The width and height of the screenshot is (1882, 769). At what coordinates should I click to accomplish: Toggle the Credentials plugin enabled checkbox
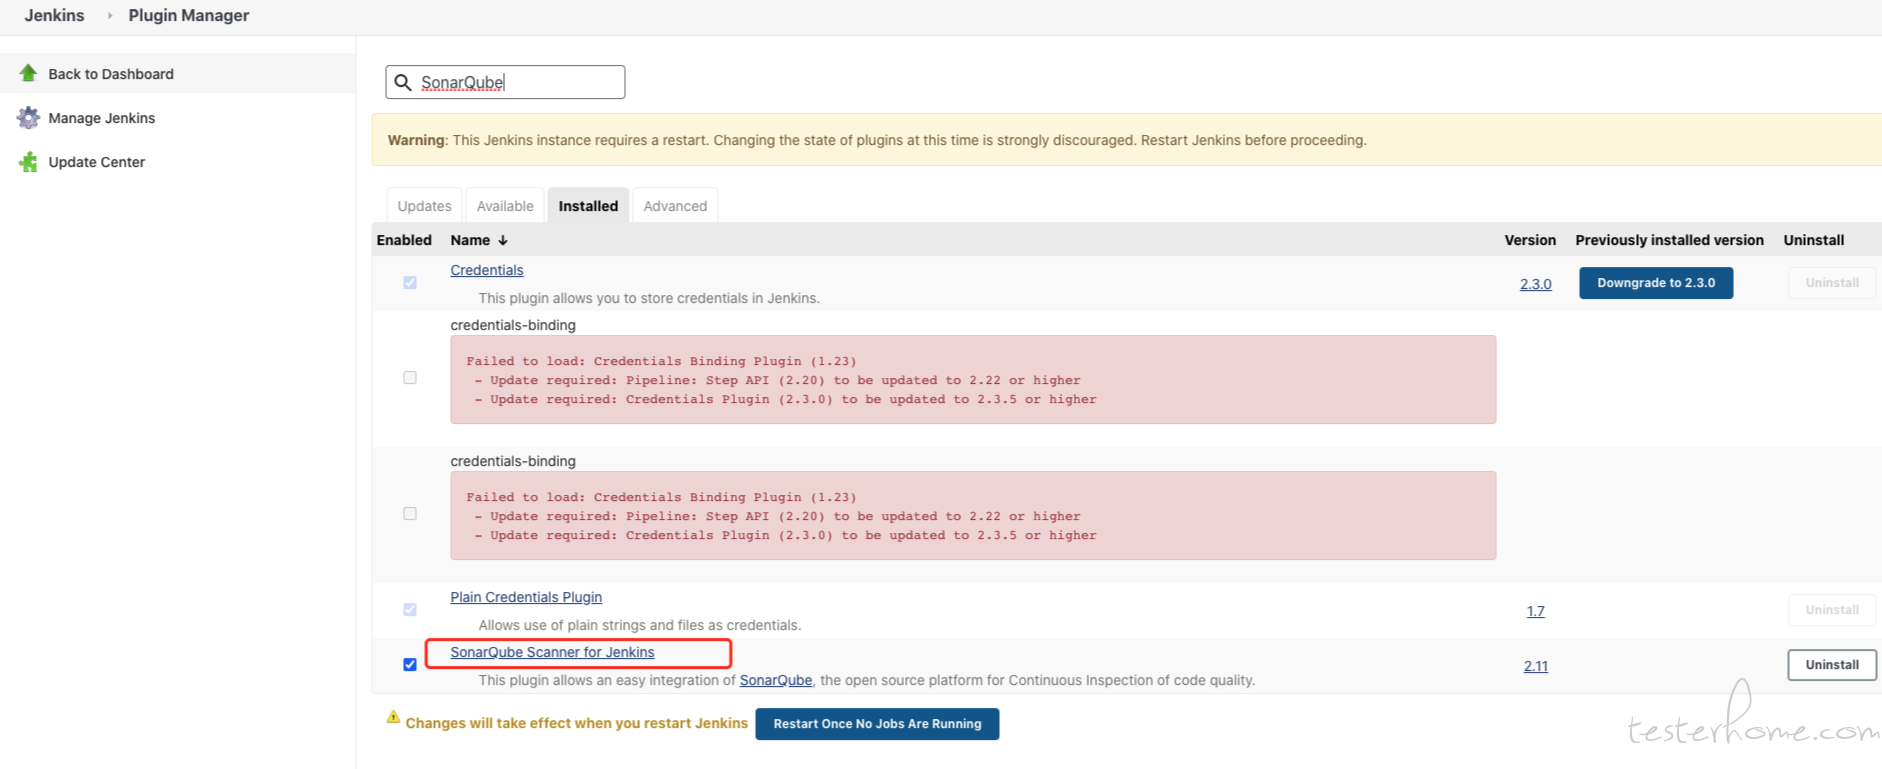tap(410, 283)
